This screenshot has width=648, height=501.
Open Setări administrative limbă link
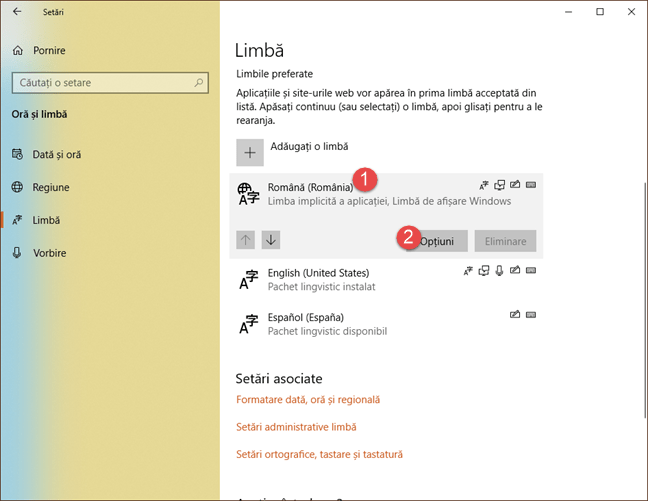click(x=296, y=427)
